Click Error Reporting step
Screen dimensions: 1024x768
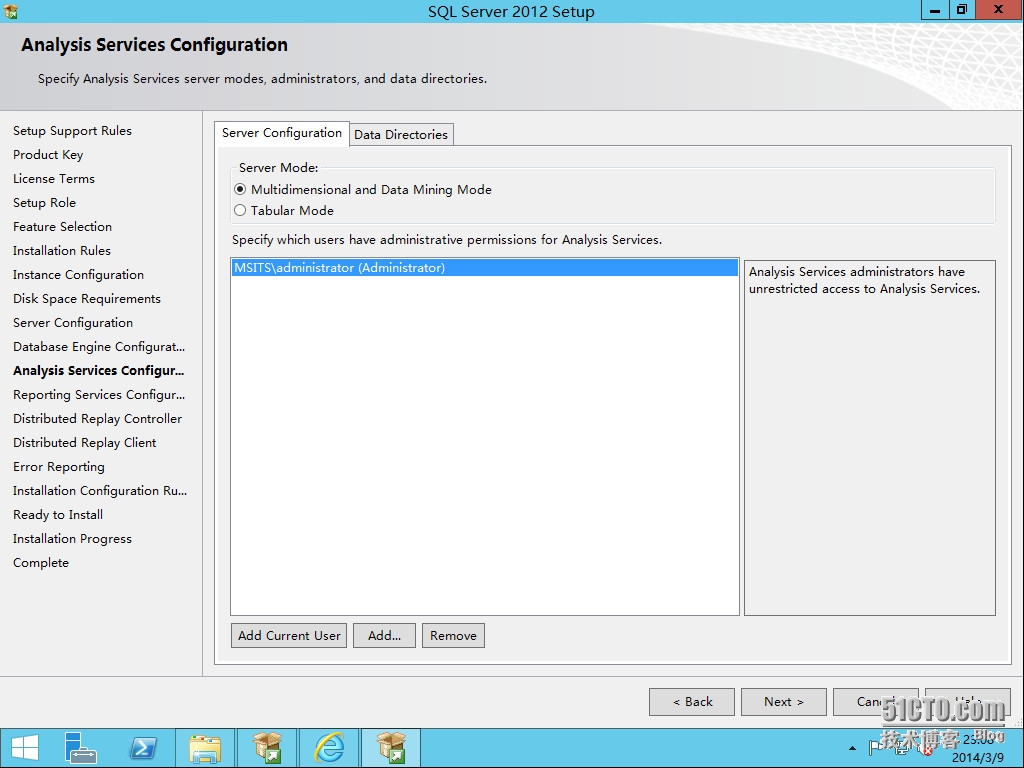click(x=59, y=467)
